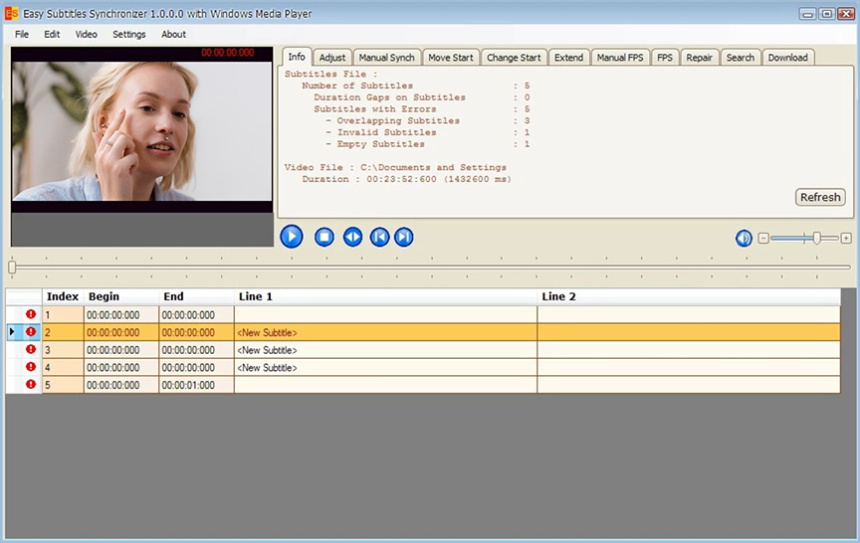This screenshot has width=860, height=543.
Task: Select <New Subtitle> text in row 3
Action: tap(267, 350)
